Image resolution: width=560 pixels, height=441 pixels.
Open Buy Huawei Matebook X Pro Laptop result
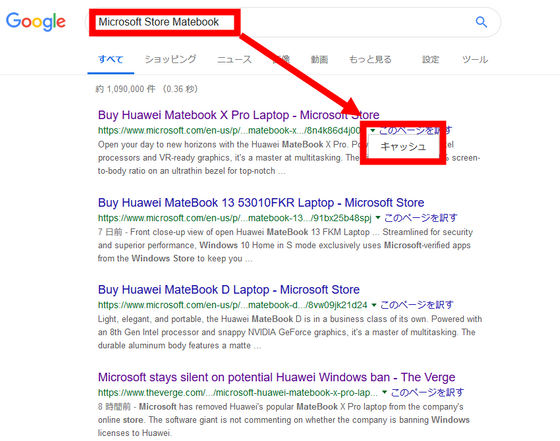[x=239, y=115]
